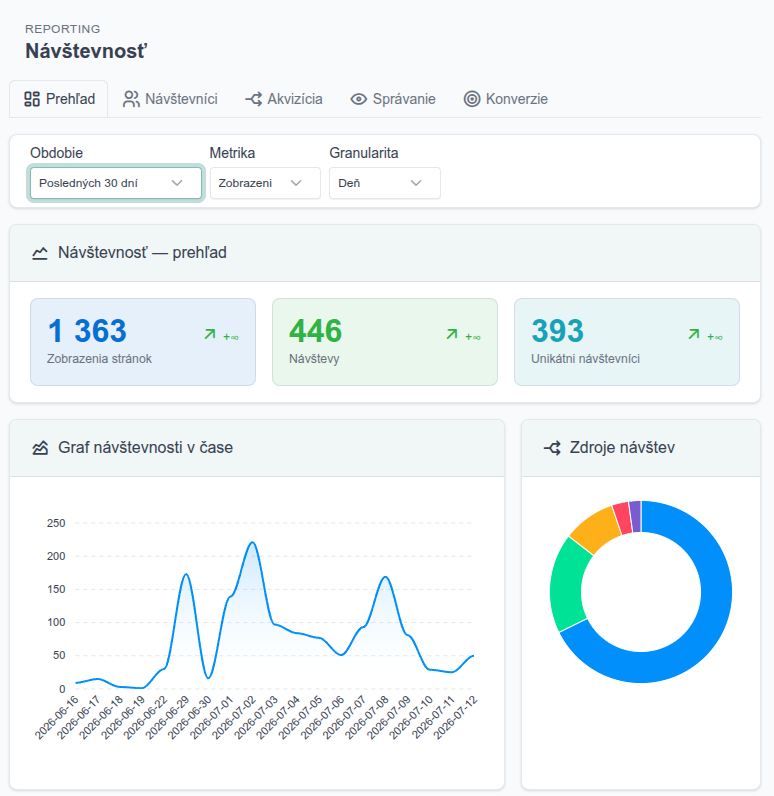Image resolution: width=774 pixels, height=796 pixels.
Task: Click the 250 y-axis label
Action: tap(56, 523)
